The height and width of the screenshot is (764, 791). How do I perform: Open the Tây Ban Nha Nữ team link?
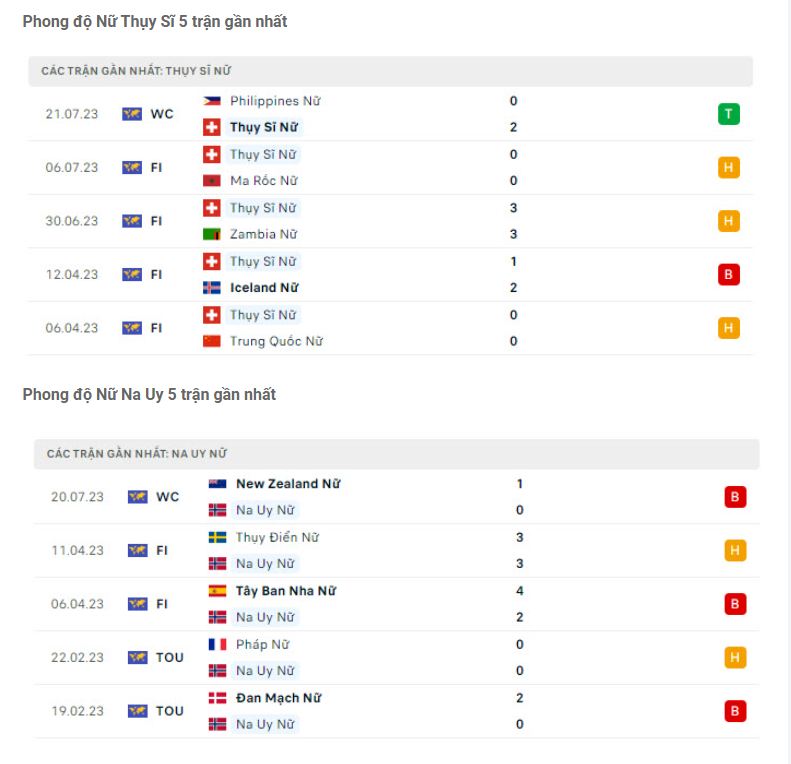286,591
